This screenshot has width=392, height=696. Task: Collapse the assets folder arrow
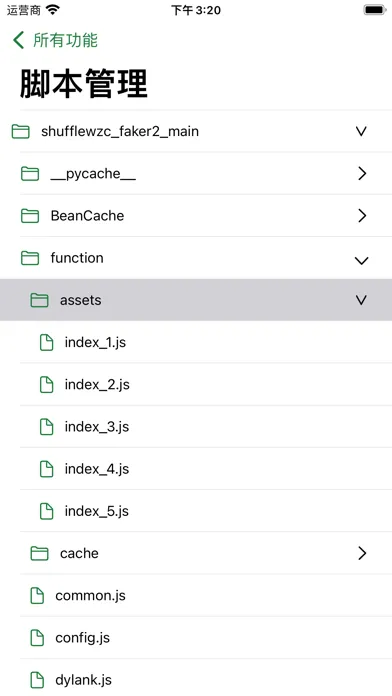(361, 300)
